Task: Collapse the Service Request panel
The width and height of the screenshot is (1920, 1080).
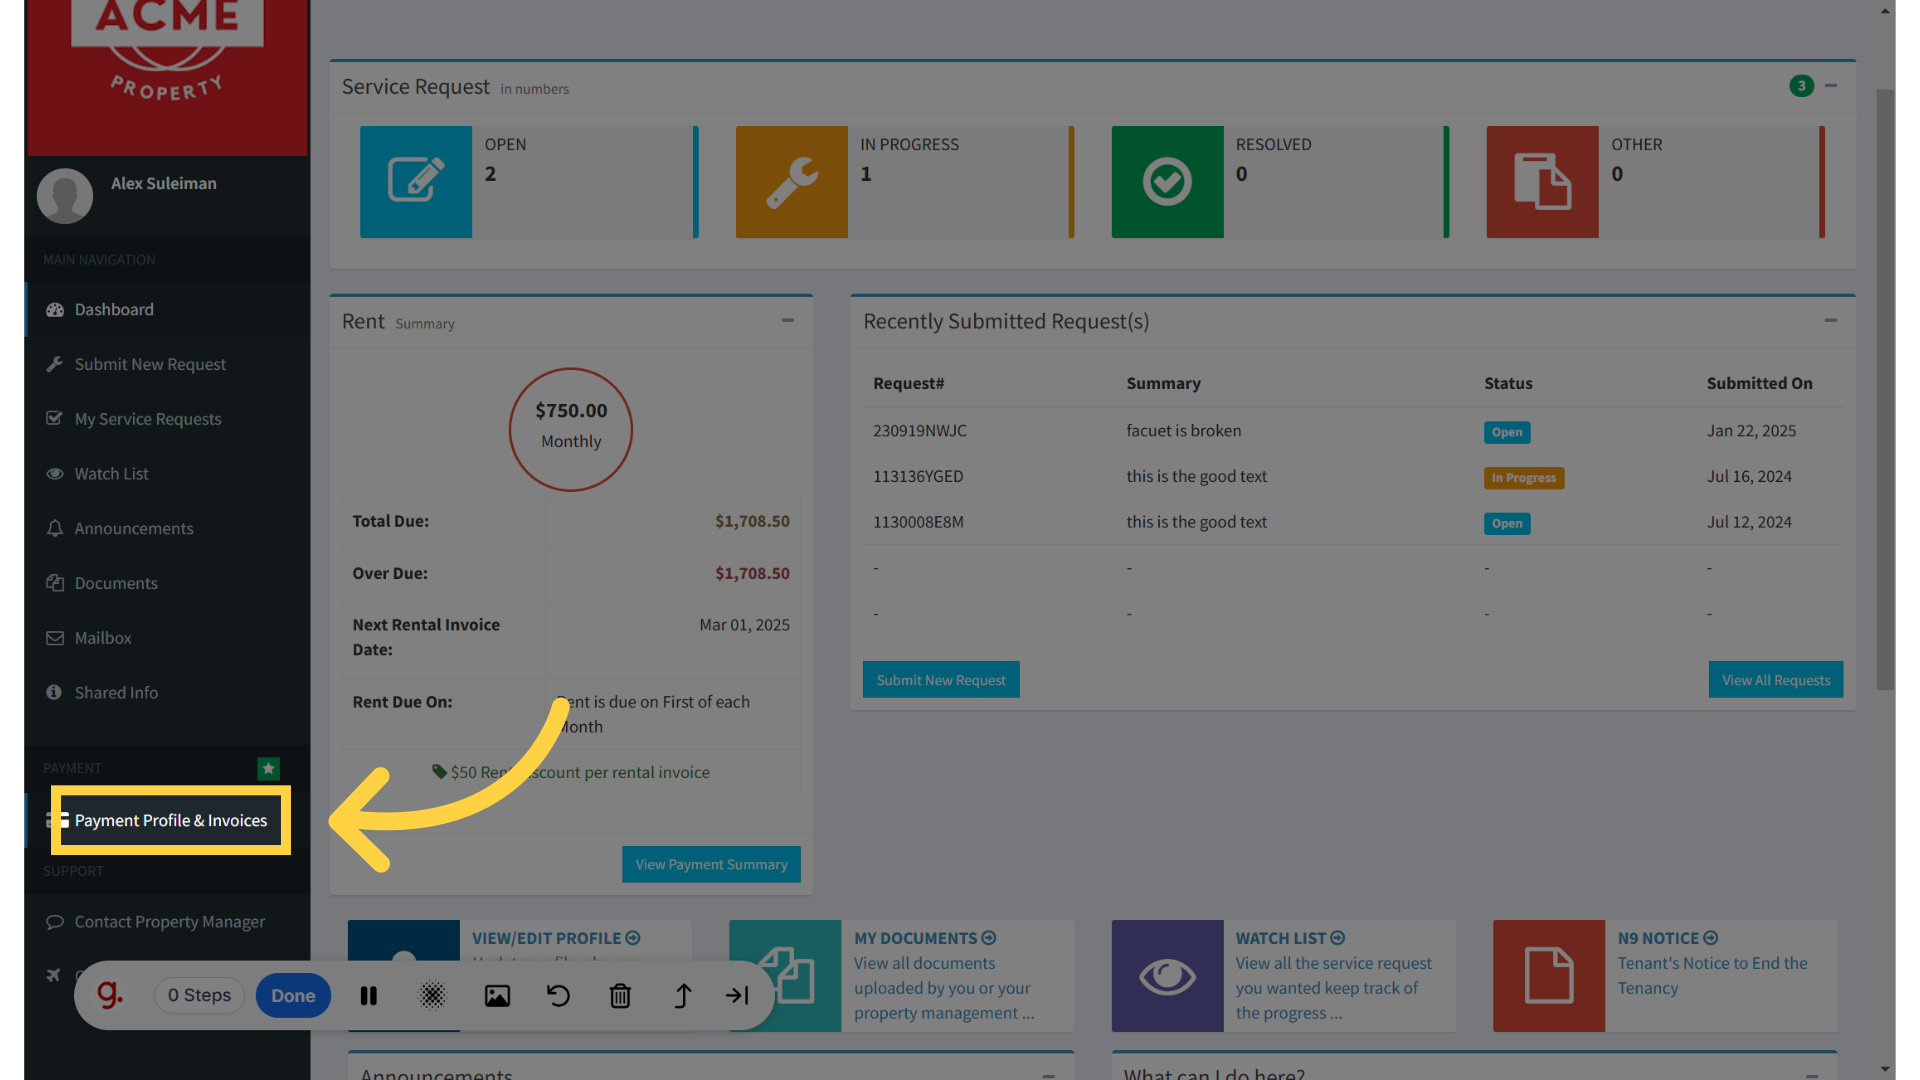Action: click(x=1831, y=86)
